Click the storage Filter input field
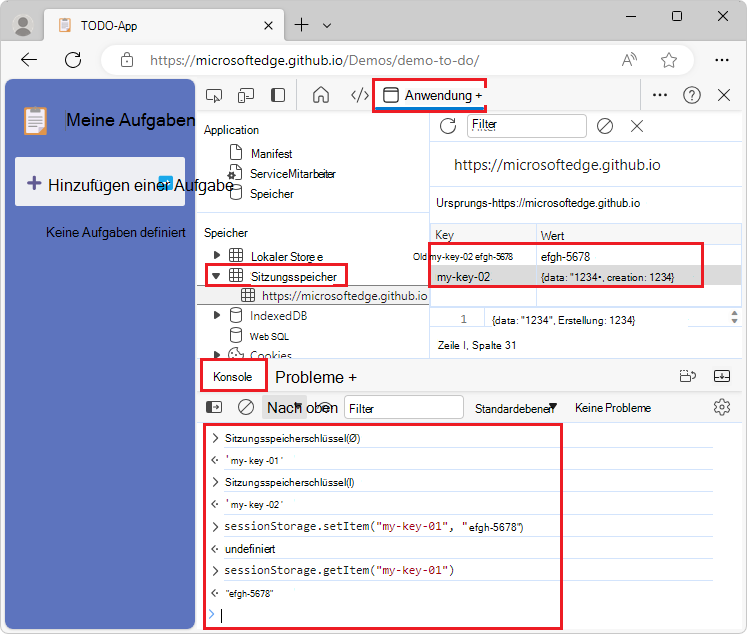Screen dimensions: 747x634 click(x=526, y=126)
